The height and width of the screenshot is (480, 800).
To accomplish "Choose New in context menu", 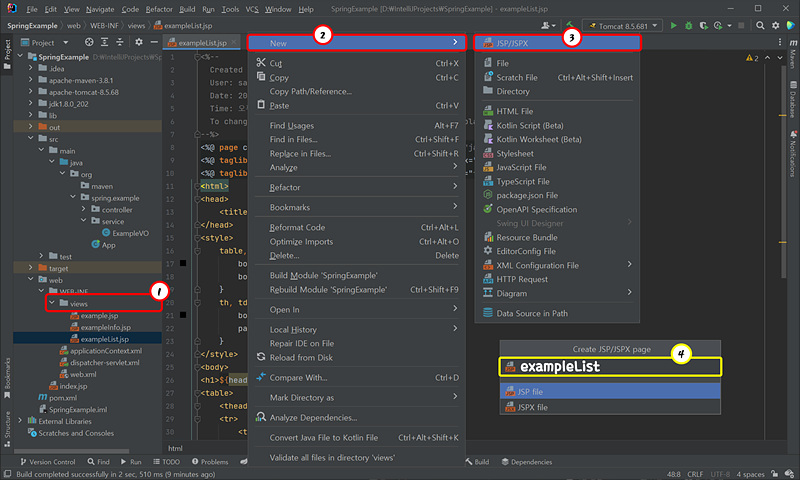I will click(x=357, y=43).
